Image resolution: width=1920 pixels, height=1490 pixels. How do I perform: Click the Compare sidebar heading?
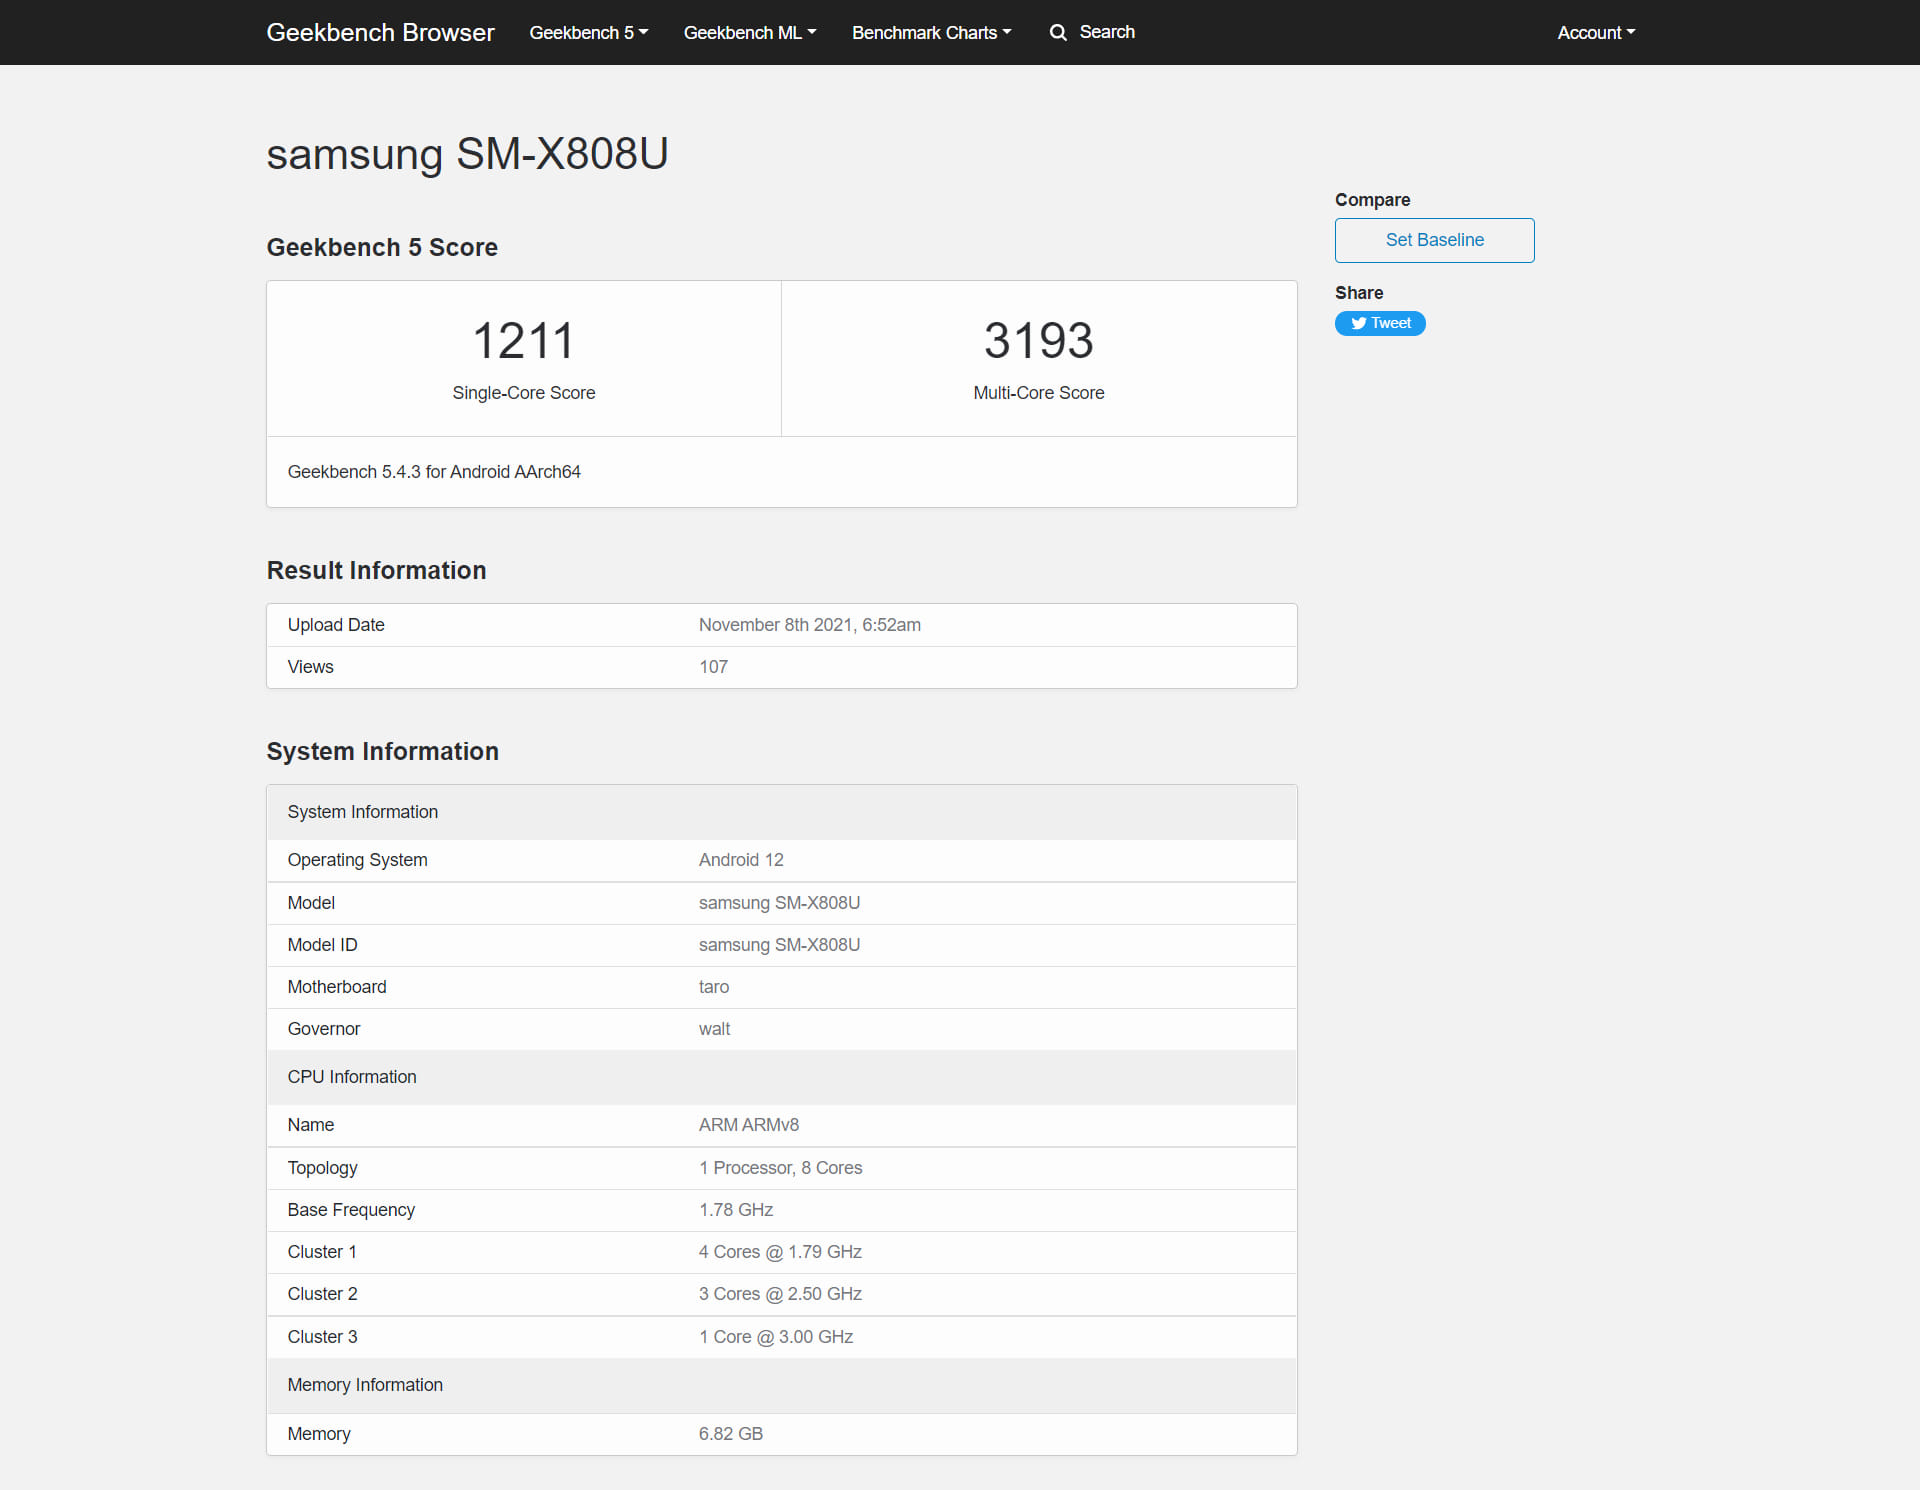point(1372,200)
